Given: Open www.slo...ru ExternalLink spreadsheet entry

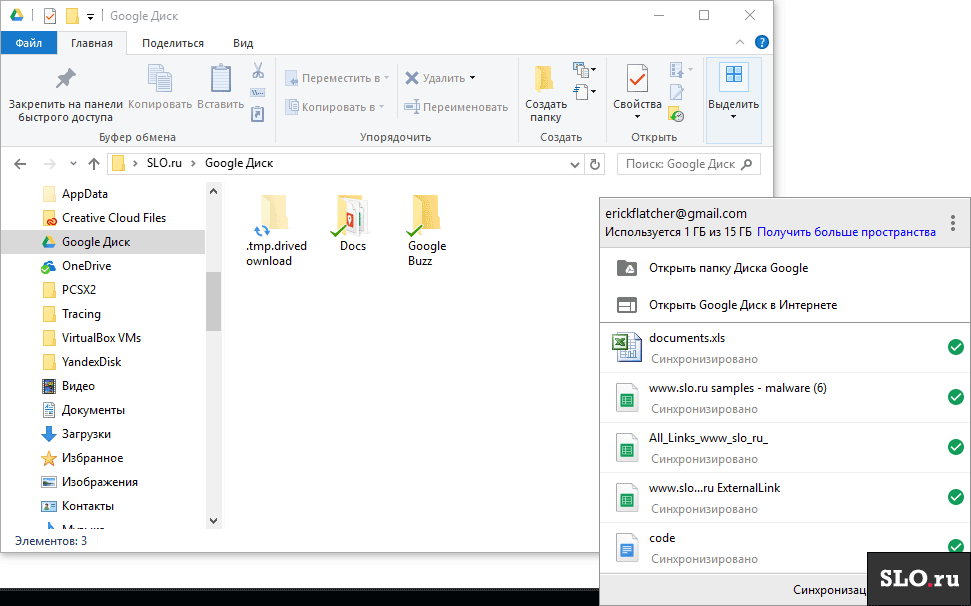Looking at the screenshot, I should pos(785,498).
